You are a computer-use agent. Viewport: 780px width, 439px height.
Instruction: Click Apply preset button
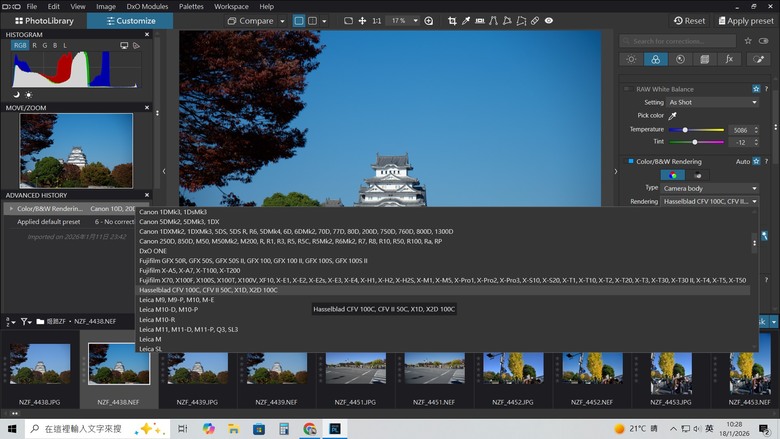[x=746, y=21]
